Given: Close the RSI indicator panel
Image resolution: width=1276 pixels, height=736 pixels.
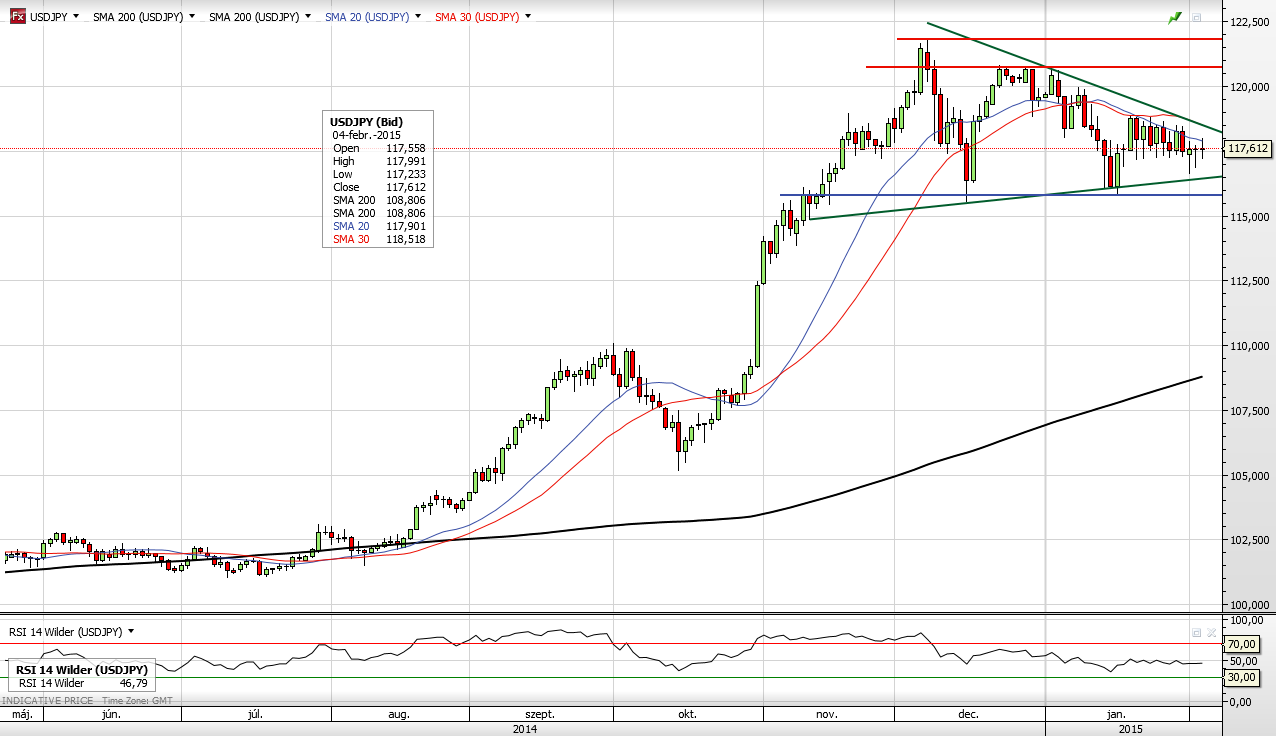Looking at the screenshot, I should click(1211, 632).
